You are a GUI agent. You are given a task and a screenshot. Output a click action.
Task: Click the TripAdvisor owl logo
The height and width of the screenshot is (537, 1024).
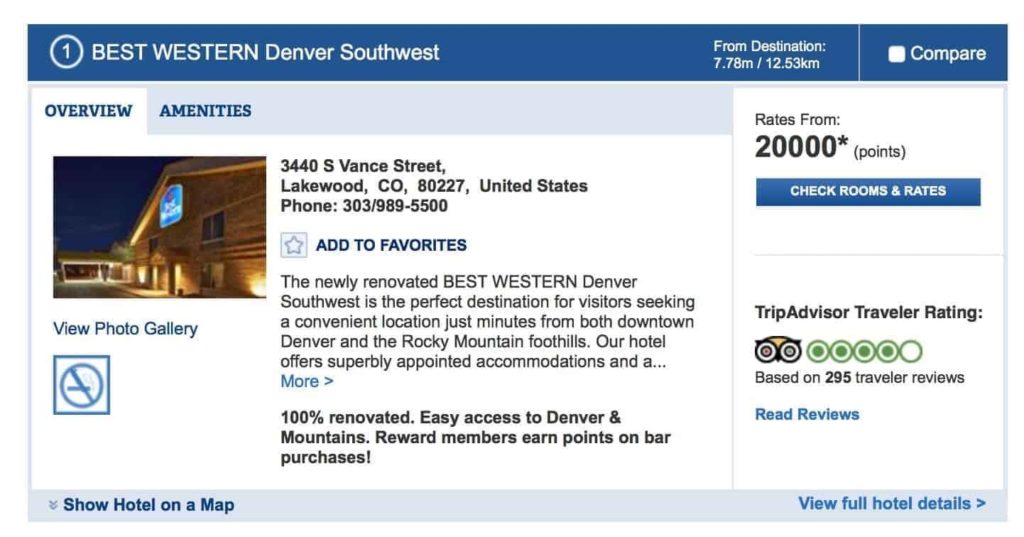coord(777,351)
